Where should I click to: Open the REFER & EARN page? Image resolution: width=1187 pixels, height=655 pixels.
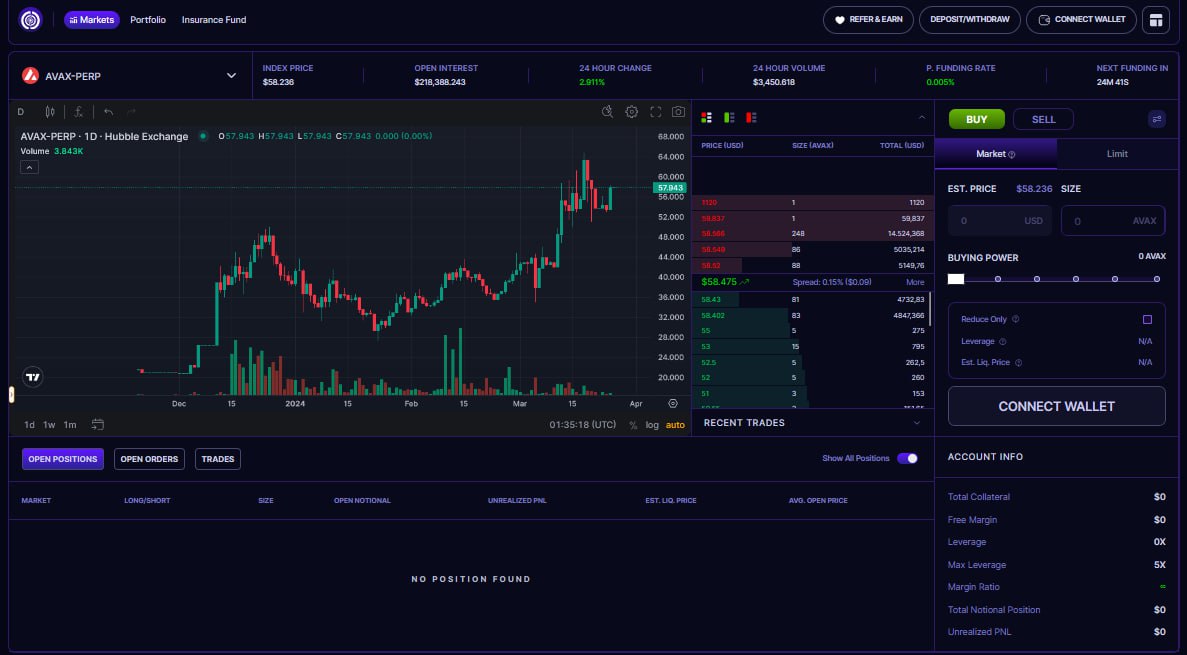pyautogui.click(x=868, y=19)
